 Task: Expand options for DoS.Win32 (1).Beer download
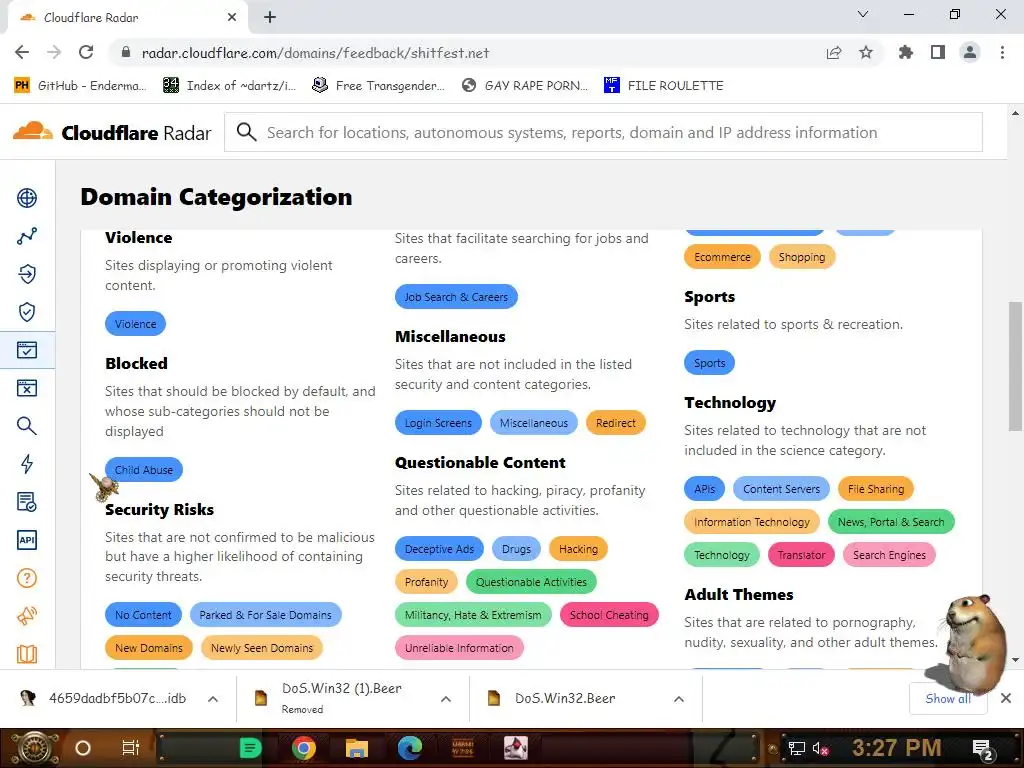point(446,699)
